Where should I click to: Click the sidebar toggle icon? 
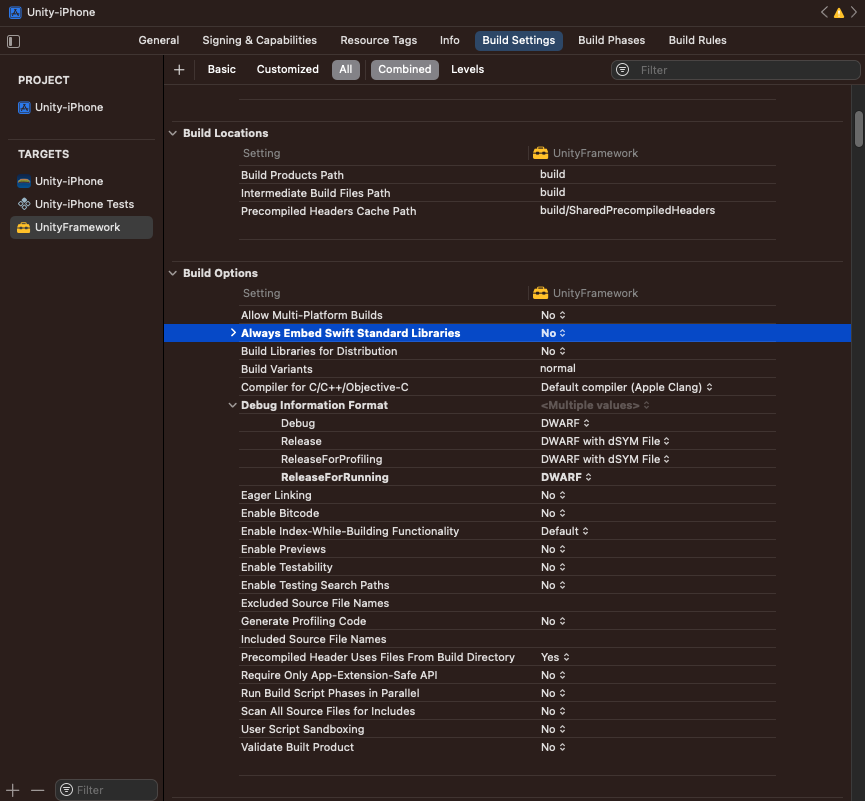pyautogui.click(x=13, y=41)
